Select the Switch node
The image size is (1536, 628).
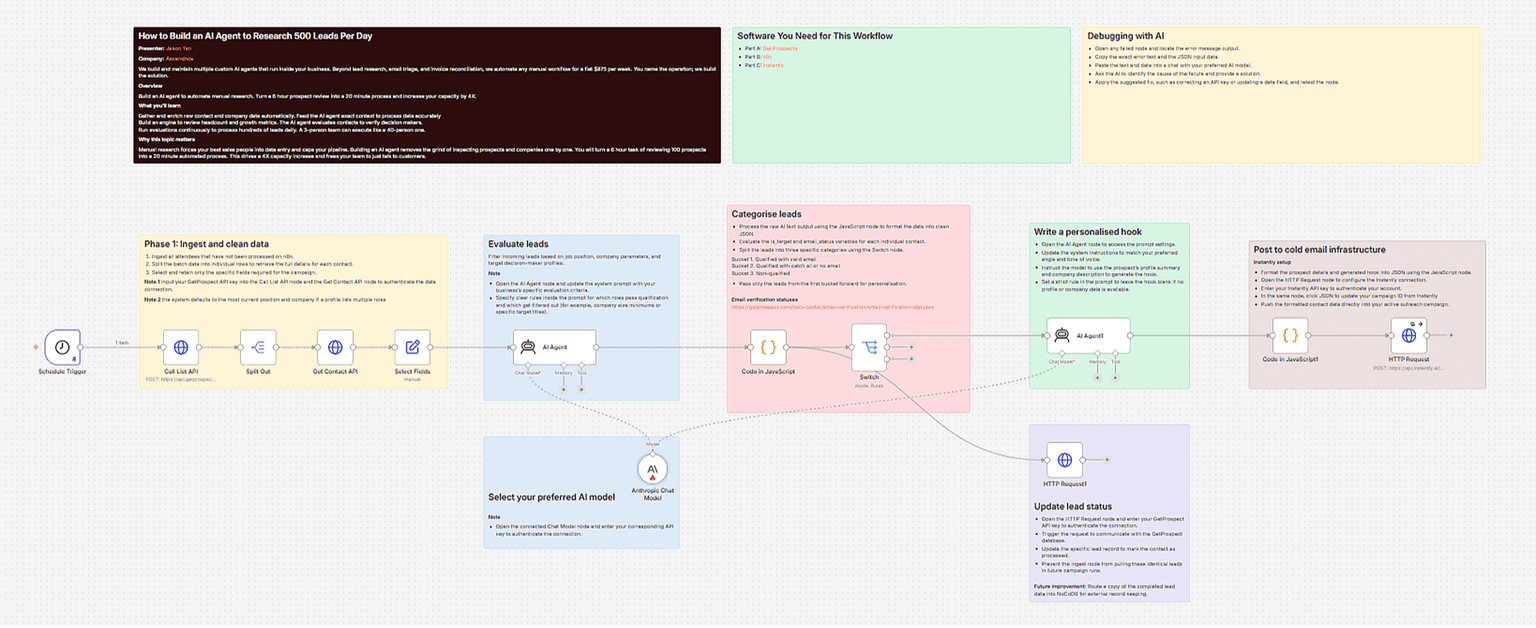pos(869,347)
